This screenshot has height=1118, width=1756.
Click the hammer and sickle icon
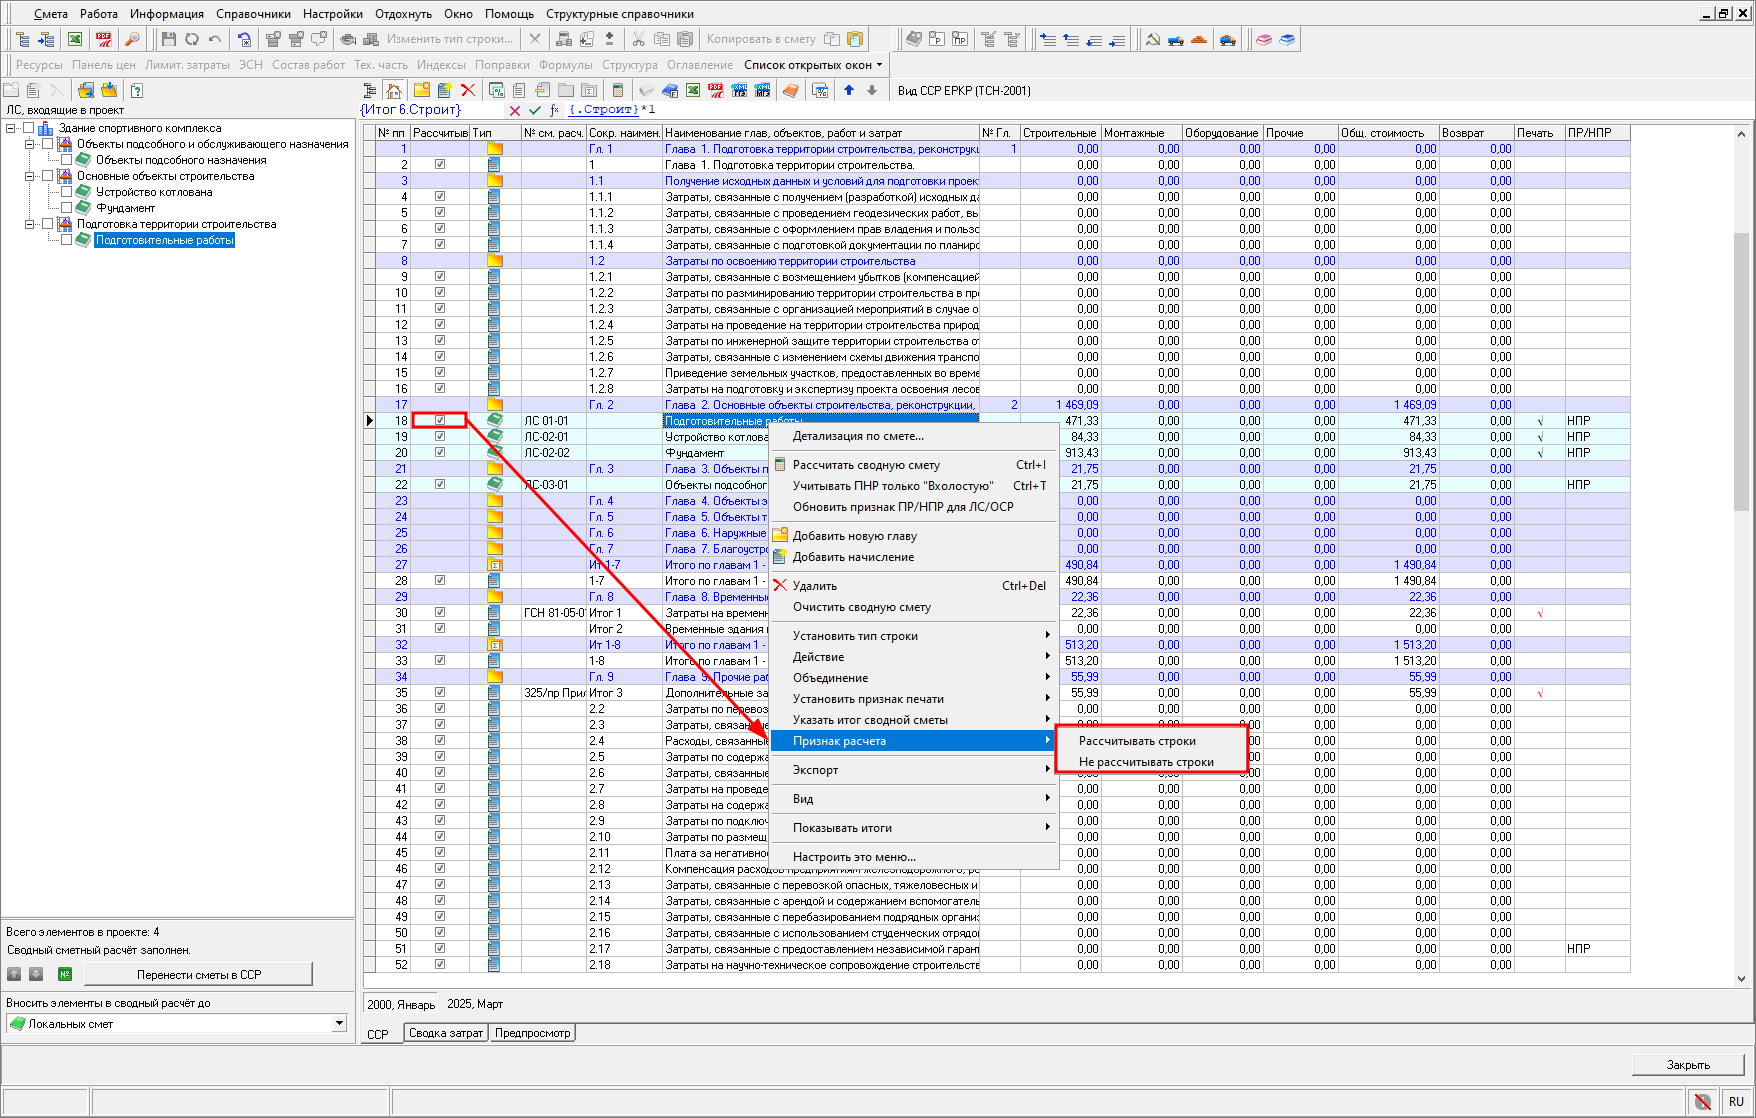(x=1152, y=39)
